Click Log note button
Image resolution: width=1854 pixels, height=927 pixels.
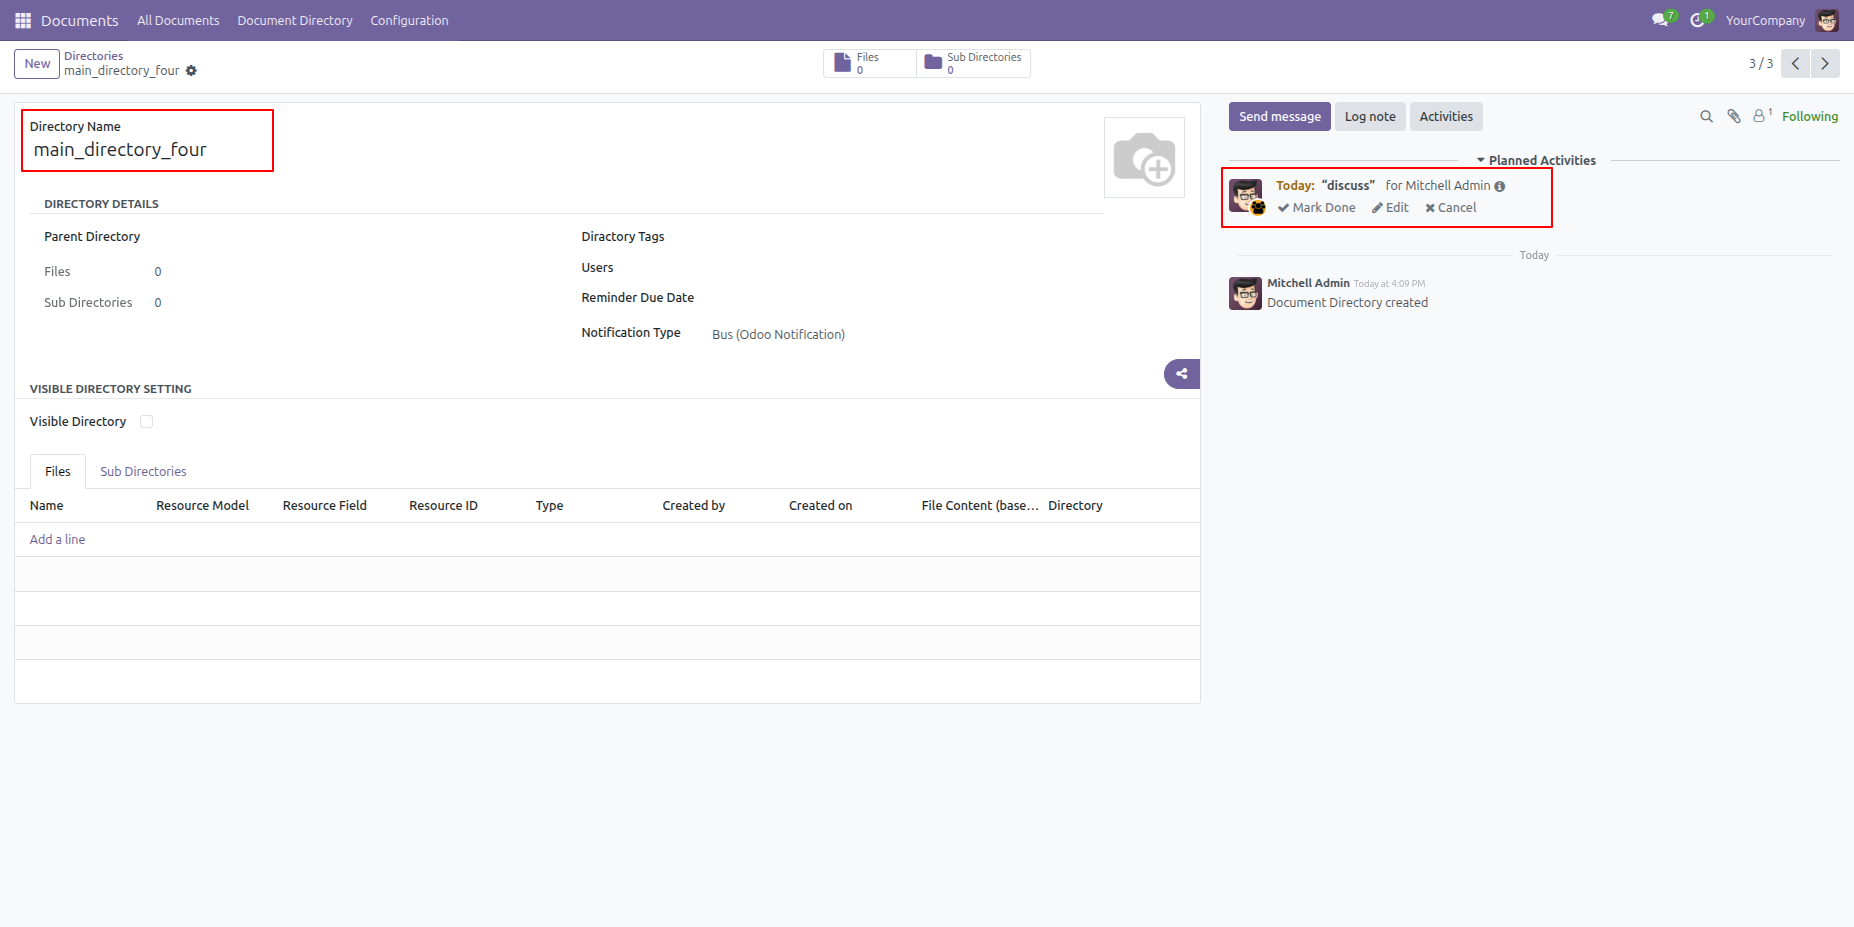pos(1370,116)
